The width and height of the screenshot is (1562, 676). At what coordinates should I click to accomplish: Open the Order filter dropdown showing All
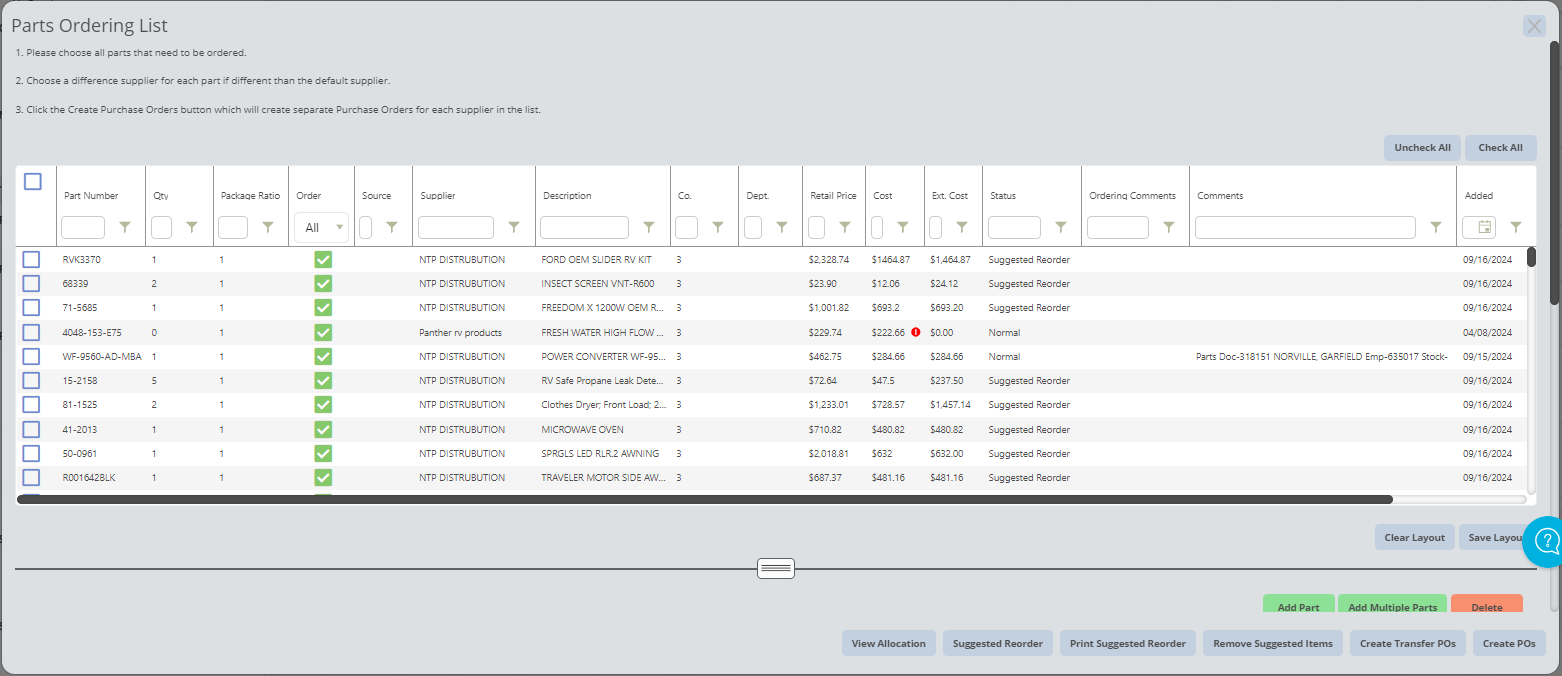(321, 228)
